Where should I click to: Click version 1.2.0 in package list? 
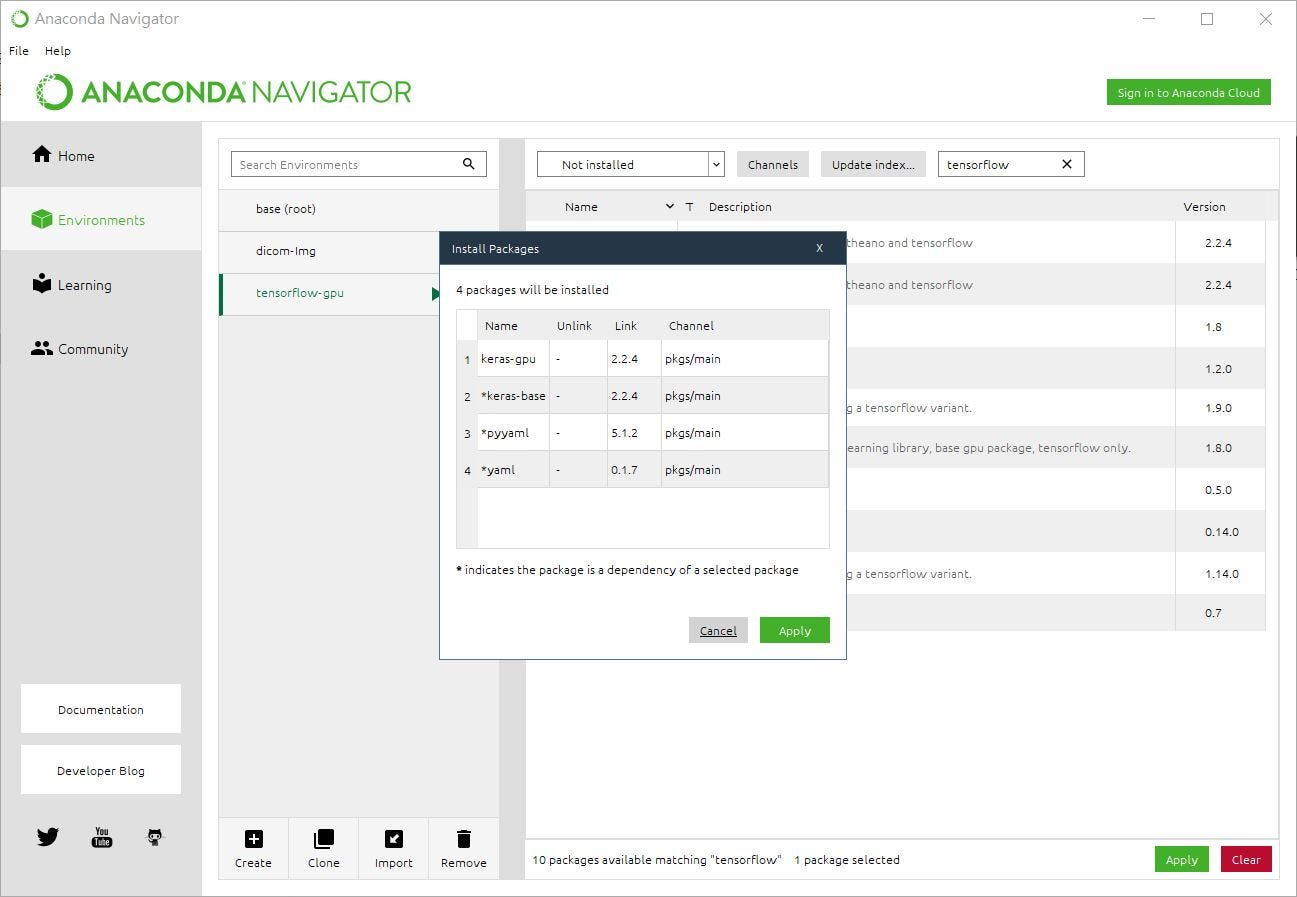[x=1218, y=369]
